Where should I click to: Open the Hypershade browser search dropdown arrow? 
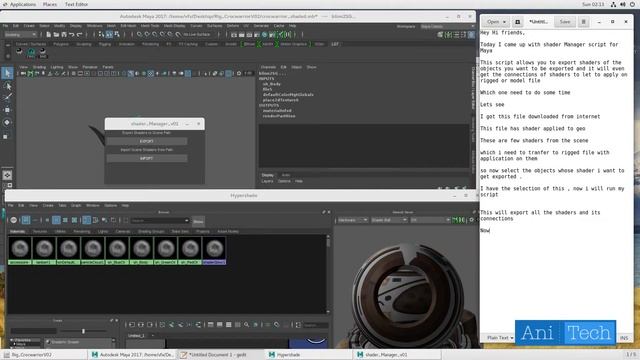187,220
